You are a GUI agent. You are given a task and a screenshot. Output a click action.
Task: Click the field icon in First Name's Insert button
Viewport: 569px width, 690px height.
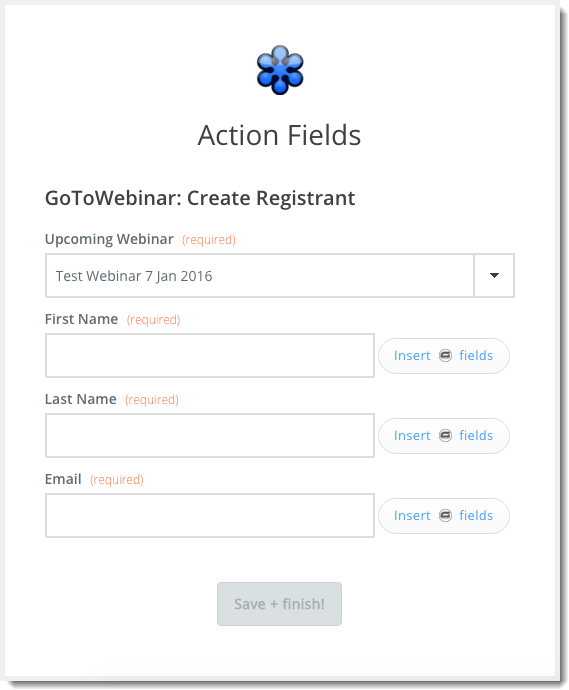click(445, 356)
